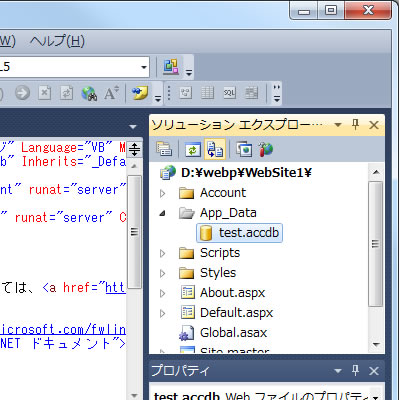Select the Account folder
Screen dimensions: 400x400
(x=223, y=193)
